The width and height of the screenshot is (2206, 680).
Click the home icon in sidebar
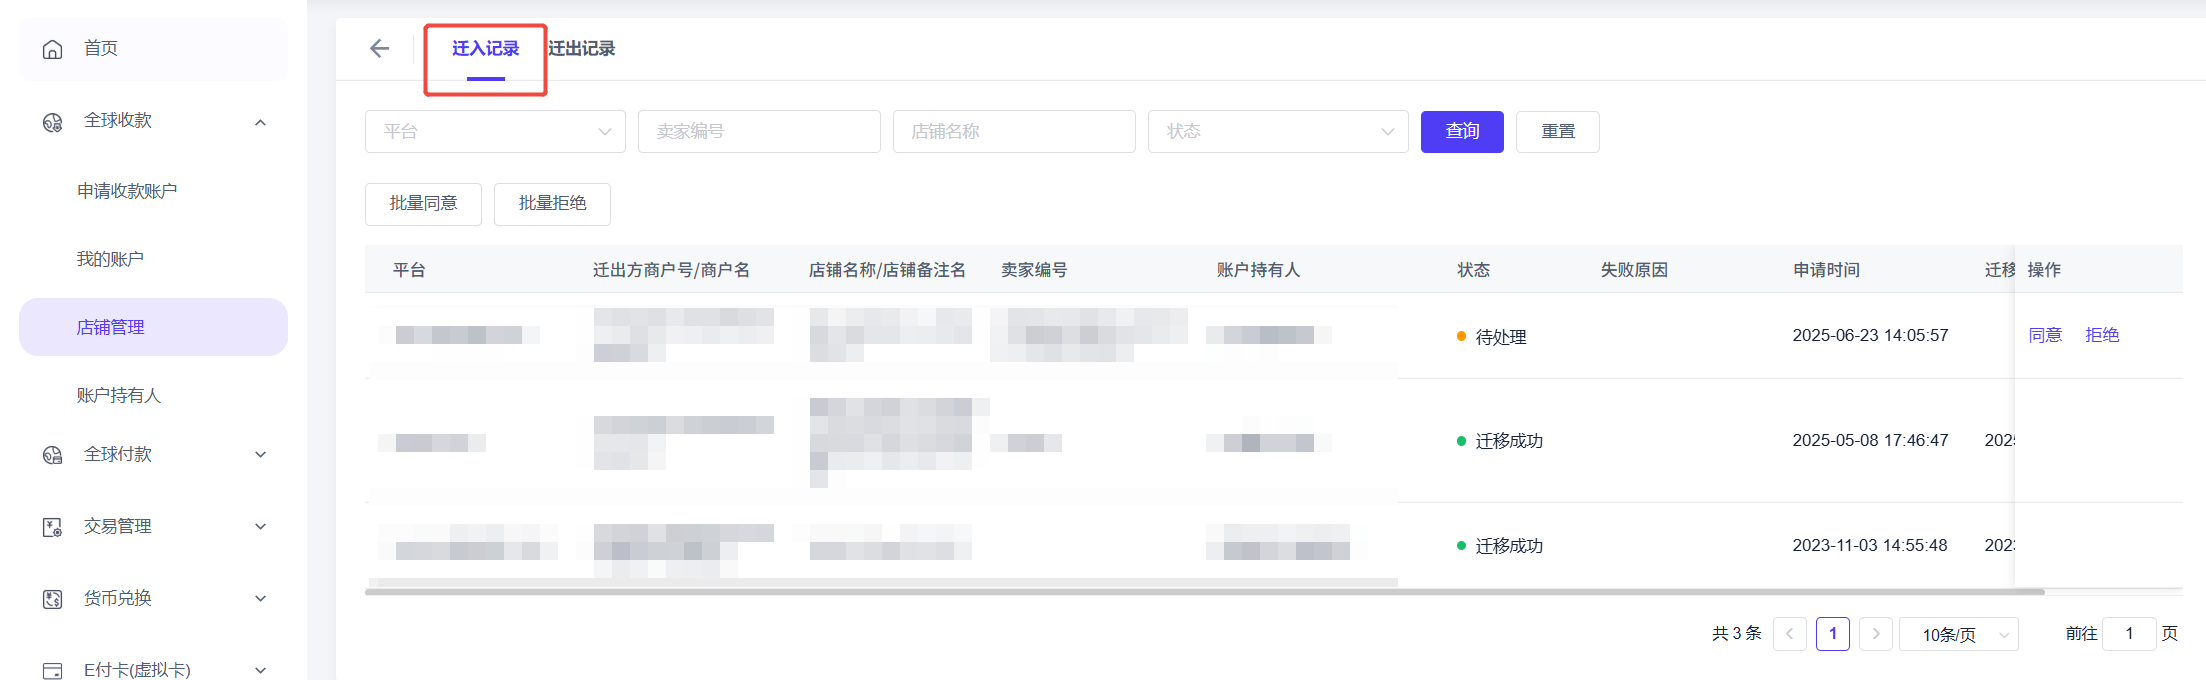click(x=52, y=49)
